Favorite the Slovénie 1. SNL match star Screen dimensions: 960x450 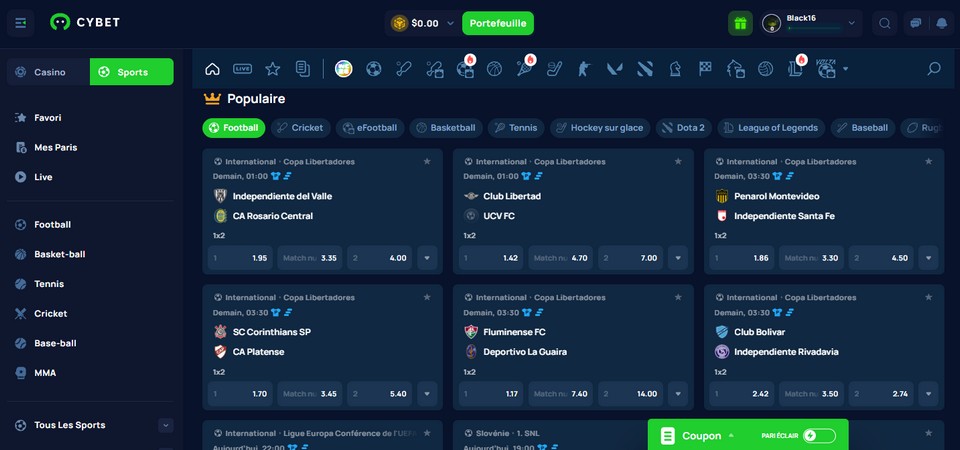[928, 433]
